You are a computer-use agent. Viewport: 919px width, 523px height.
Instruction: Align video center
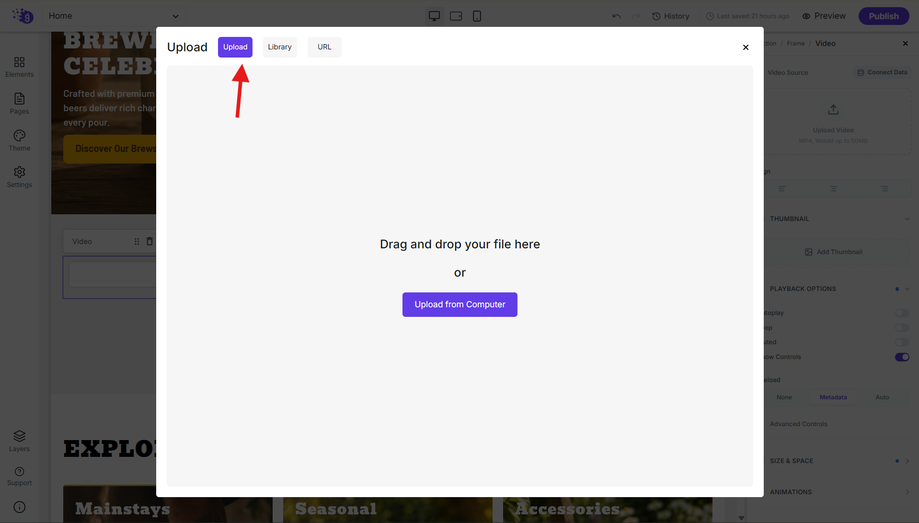[x=833, y=189]
